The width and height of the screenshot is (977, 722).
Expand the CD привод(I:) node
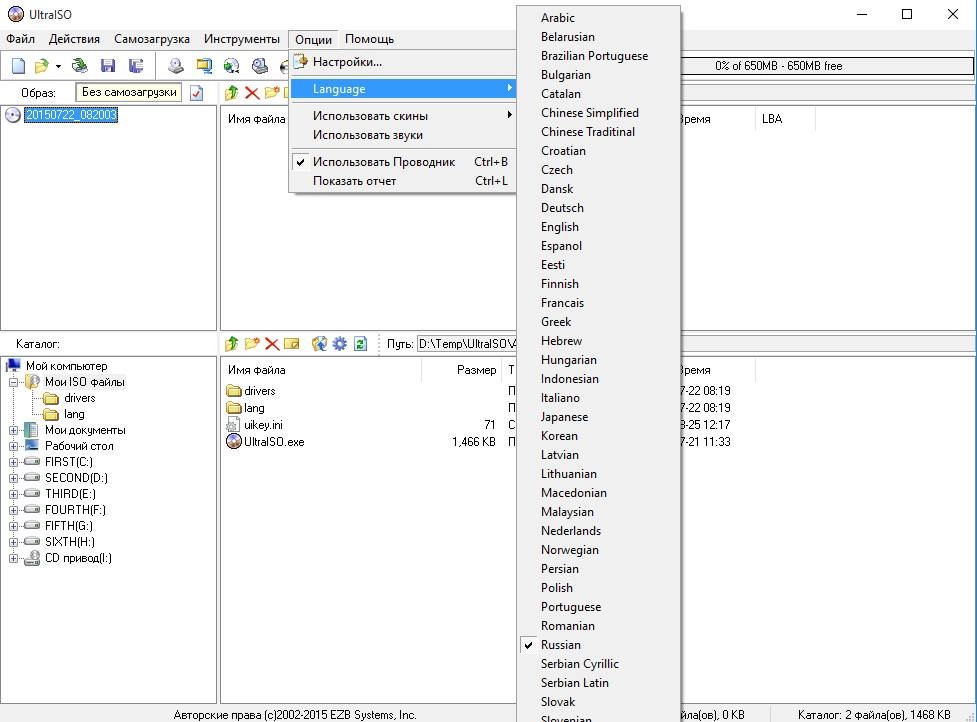tap(13, 559)
